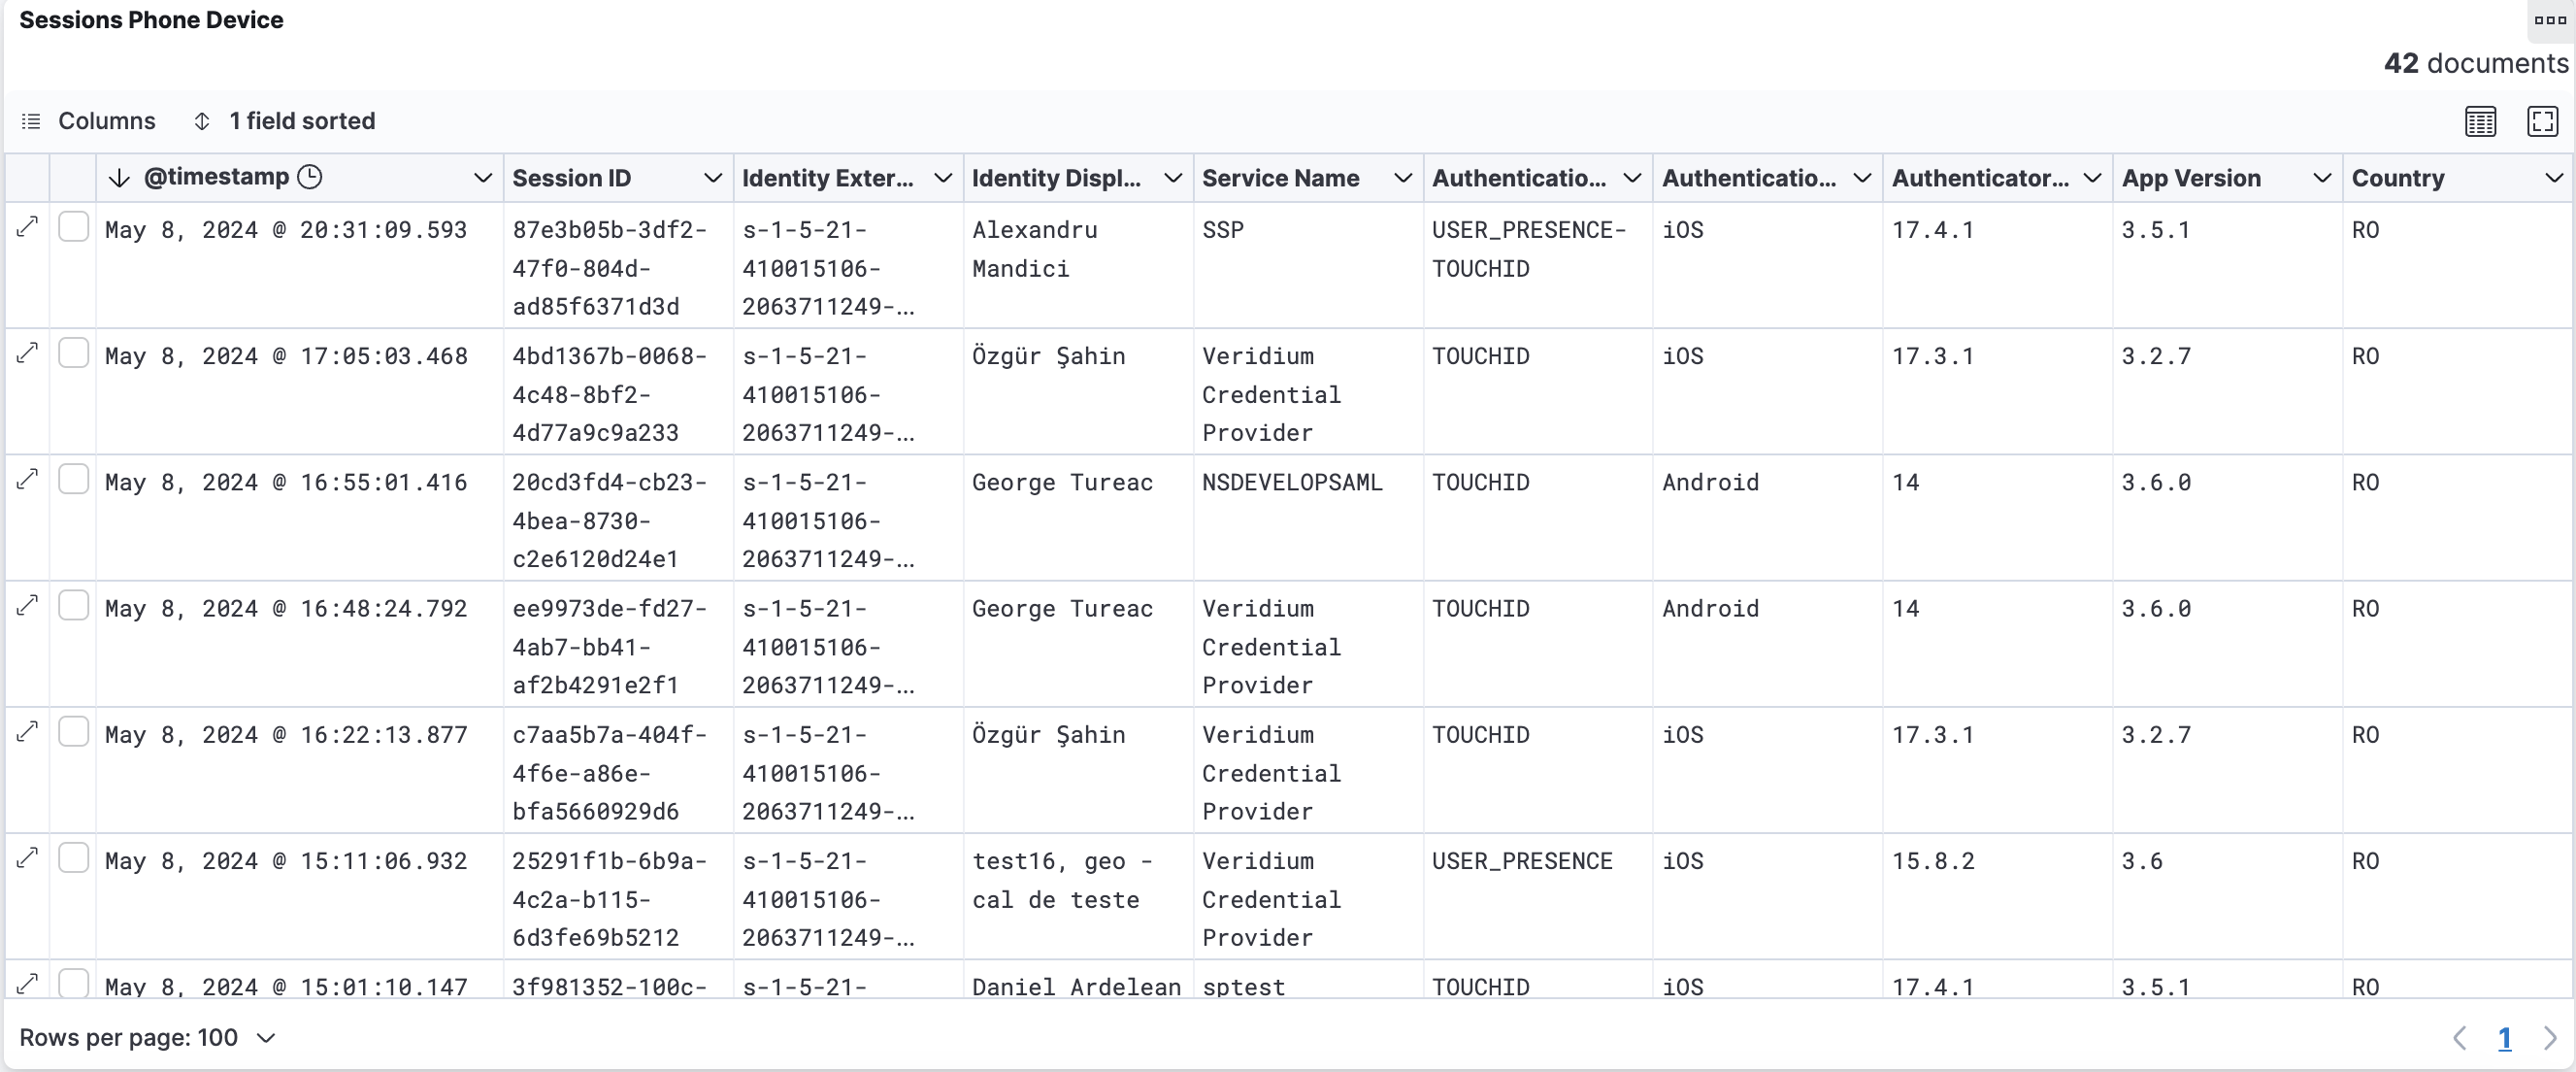Go to the next page of documents

(x=2551, y=1038)
